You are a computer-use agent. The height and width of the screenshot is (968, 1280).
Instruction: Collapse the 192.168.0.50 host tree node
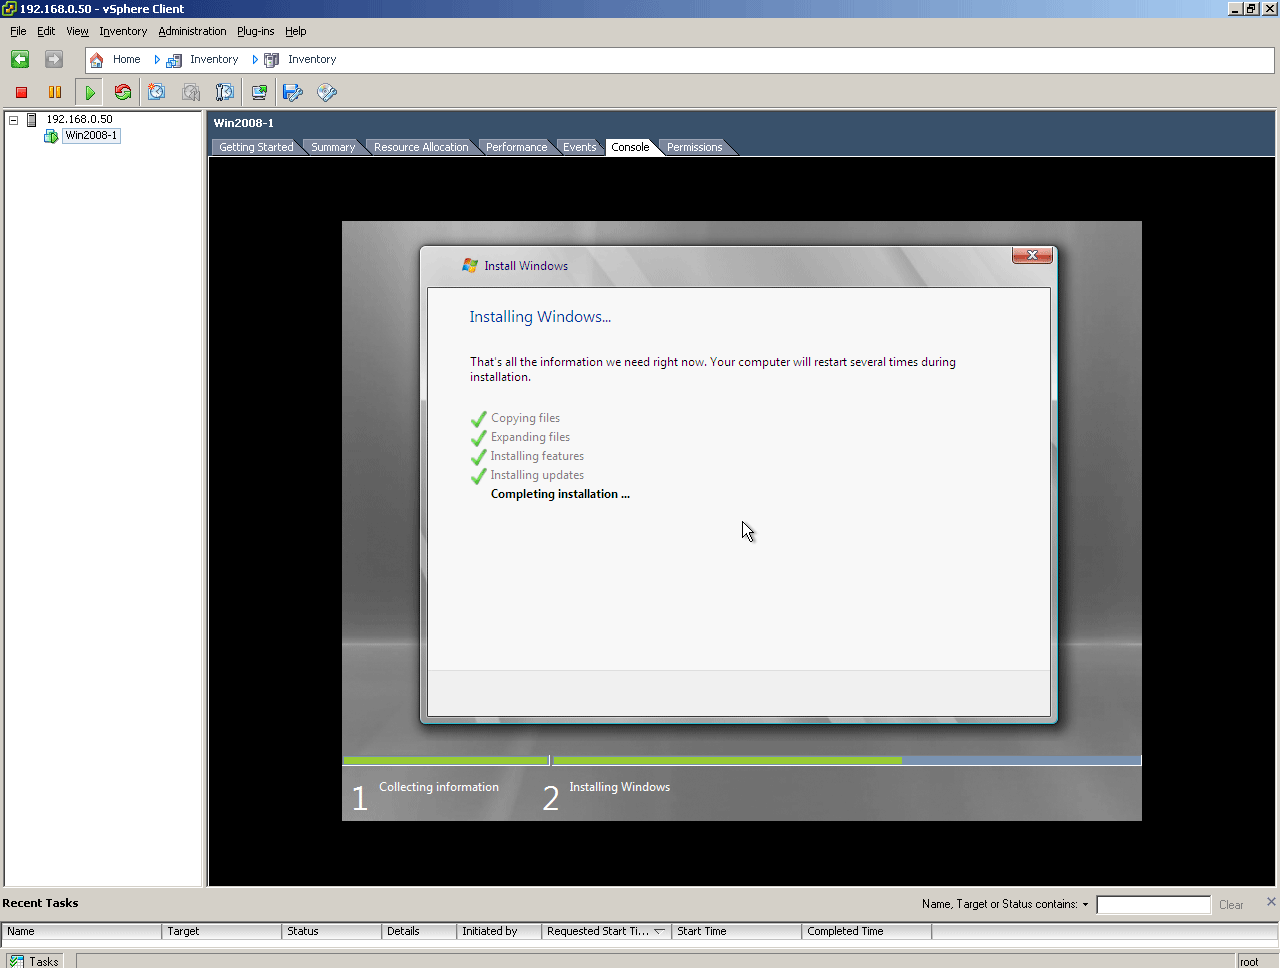tap(14, 120)
